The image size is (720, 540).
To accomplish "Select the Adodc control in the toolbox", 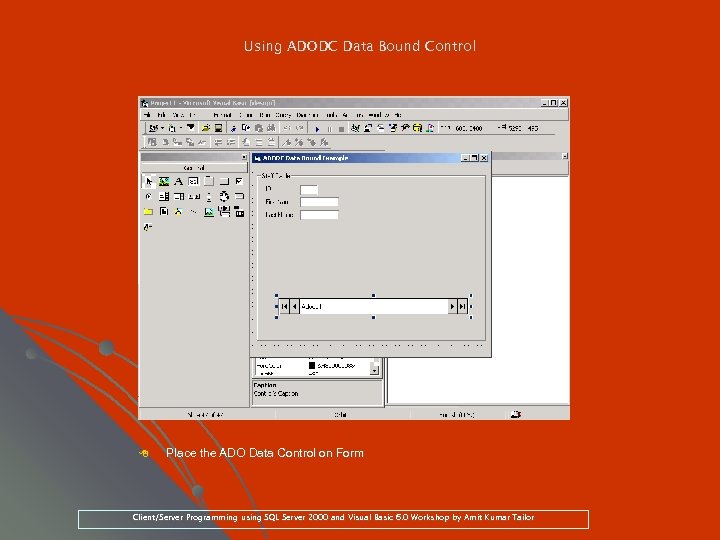I will pyautogui.click(x=148, y=227).
